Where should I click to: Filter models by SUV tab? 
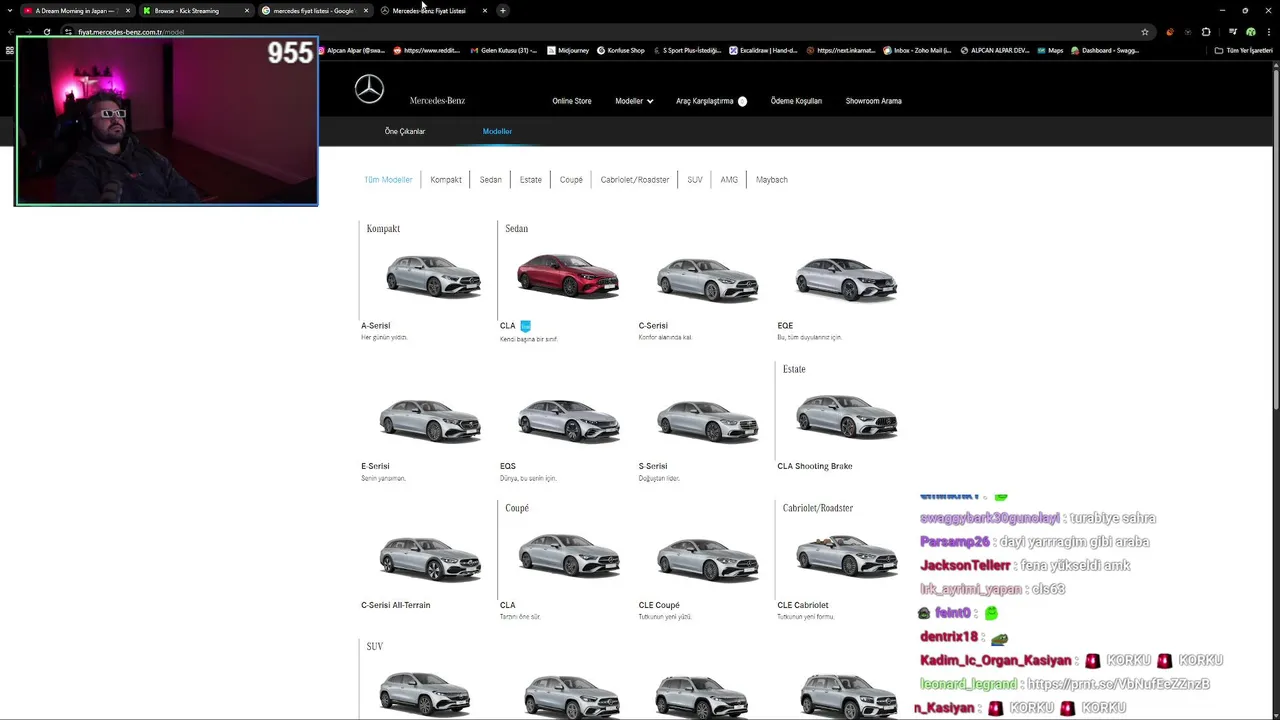(695, 180)
